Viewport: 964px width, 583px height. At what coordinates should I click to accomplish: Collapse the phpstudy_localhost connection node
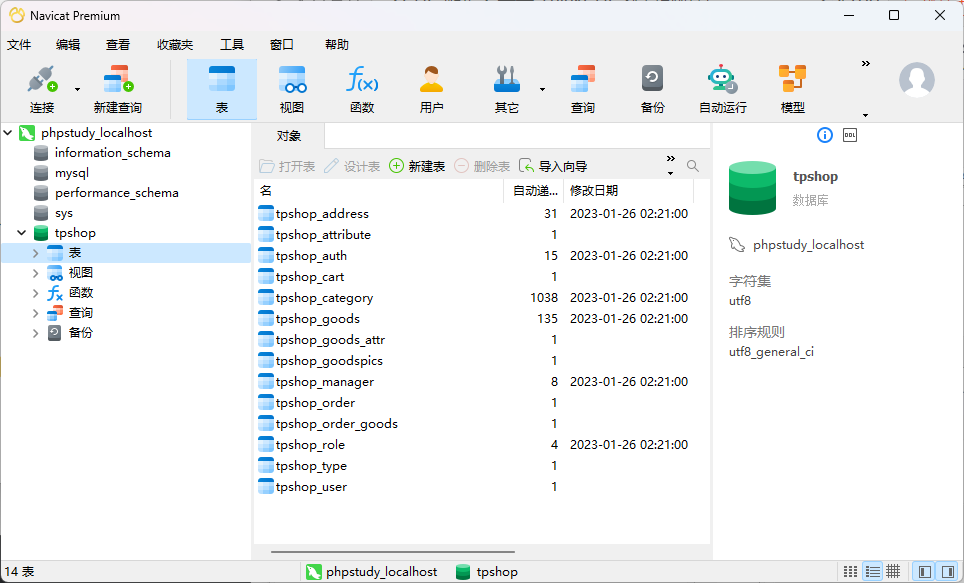click(8, 132)
